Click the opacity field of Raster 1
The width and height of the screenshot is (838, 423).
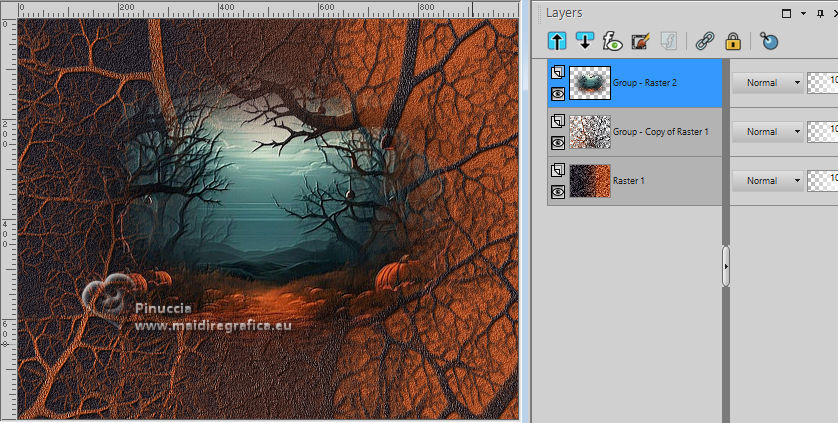click(823, 181)
